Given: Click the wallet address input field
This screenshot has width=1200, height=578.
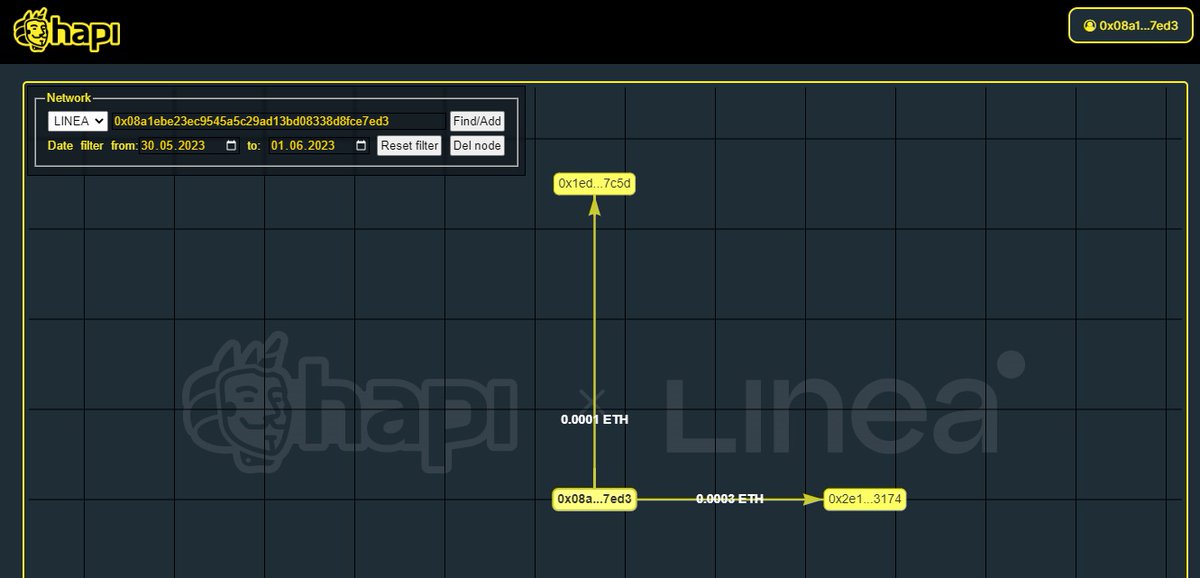Looking at the screenshot, I should (x=278, y=121).
